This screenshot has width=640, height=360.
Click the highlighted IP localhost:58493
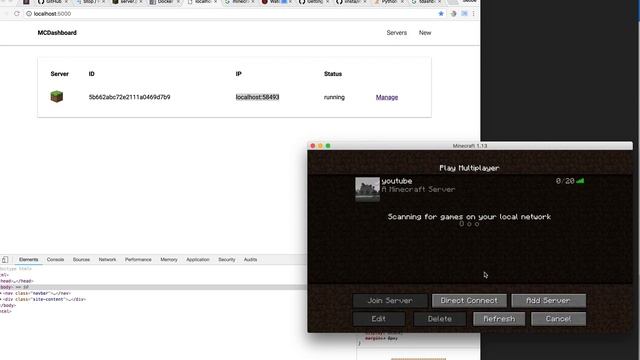tap(258, 97)
